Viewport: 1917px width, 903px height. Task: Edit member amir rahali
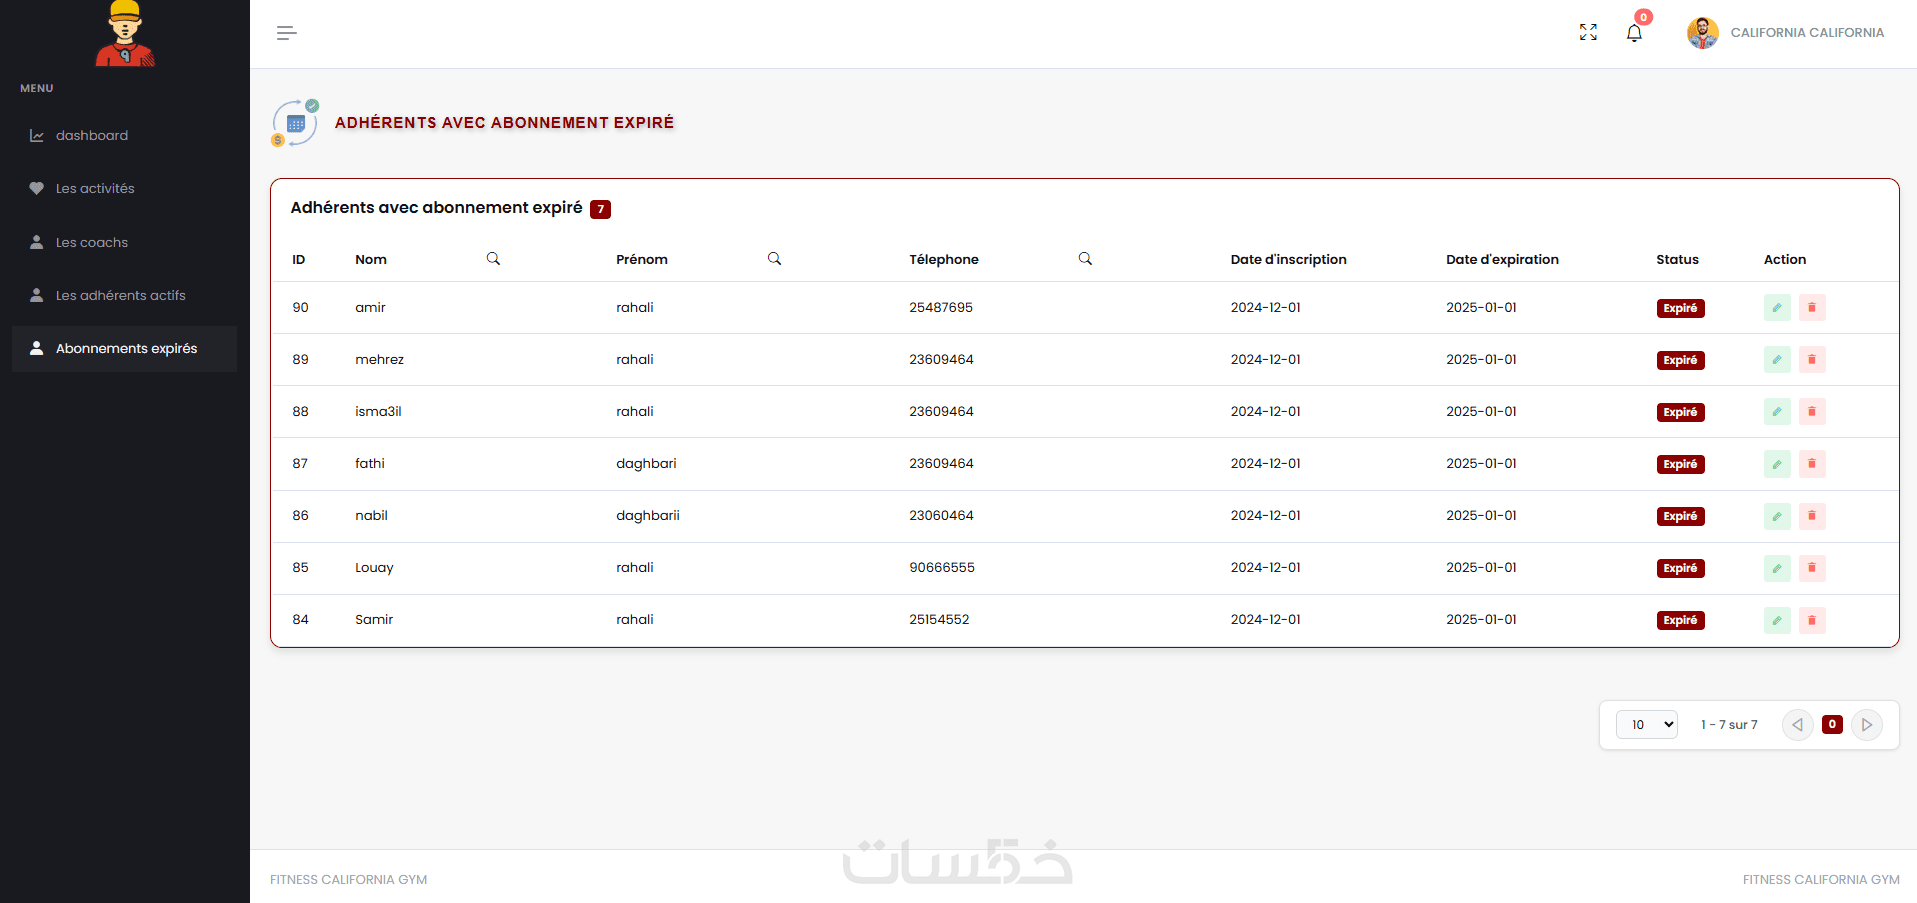point(1777,308)
